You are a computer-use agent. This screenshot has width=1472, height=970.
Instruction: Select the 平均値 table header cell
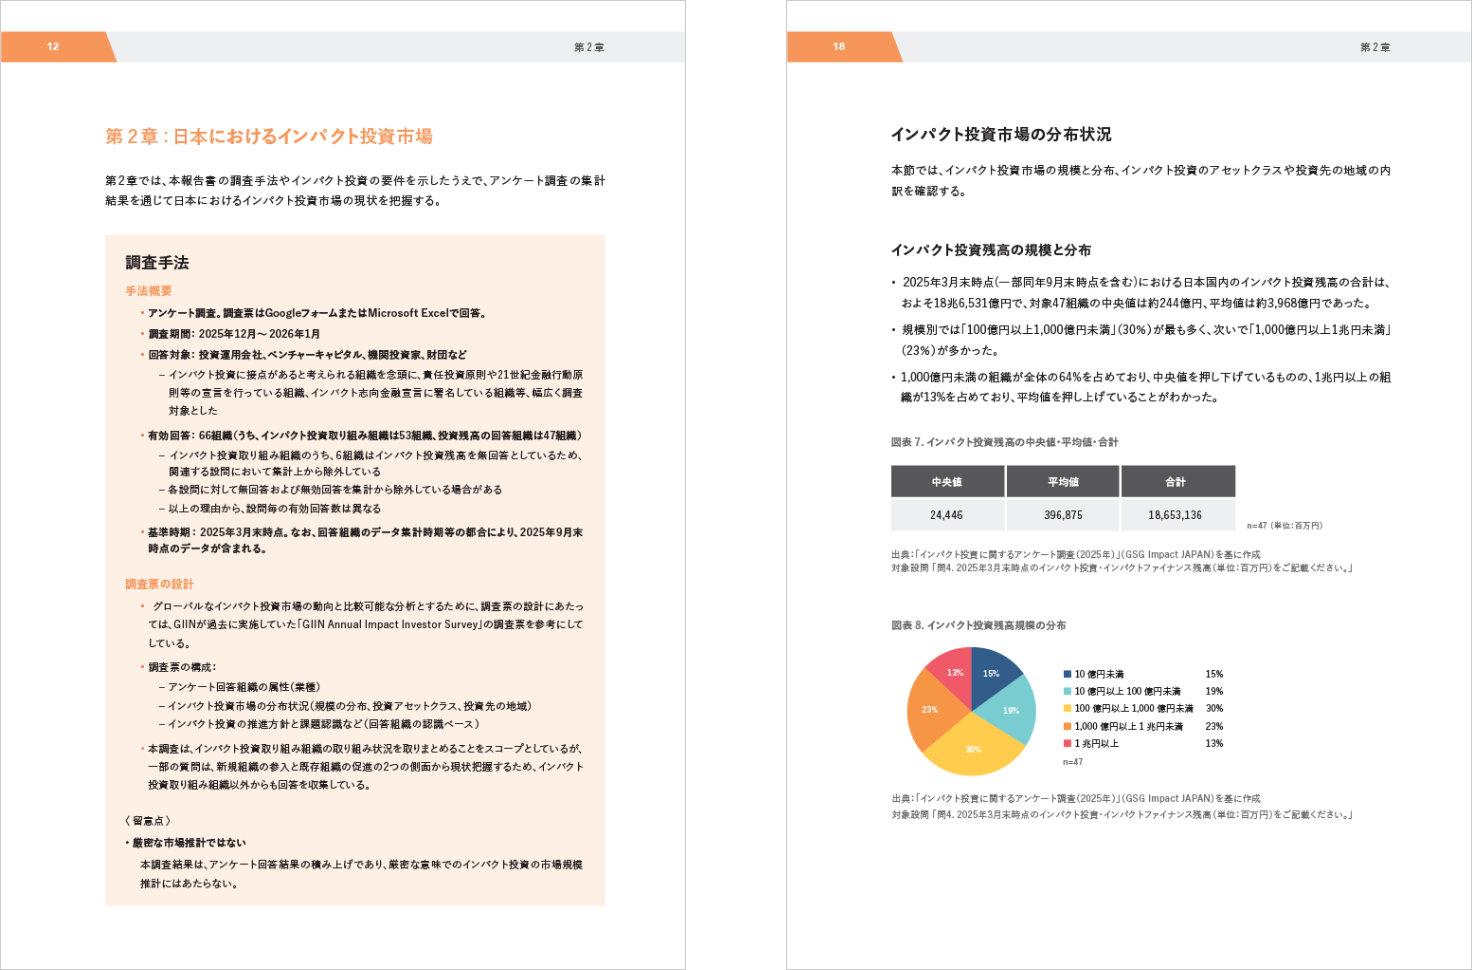(x=1063, y=482)
